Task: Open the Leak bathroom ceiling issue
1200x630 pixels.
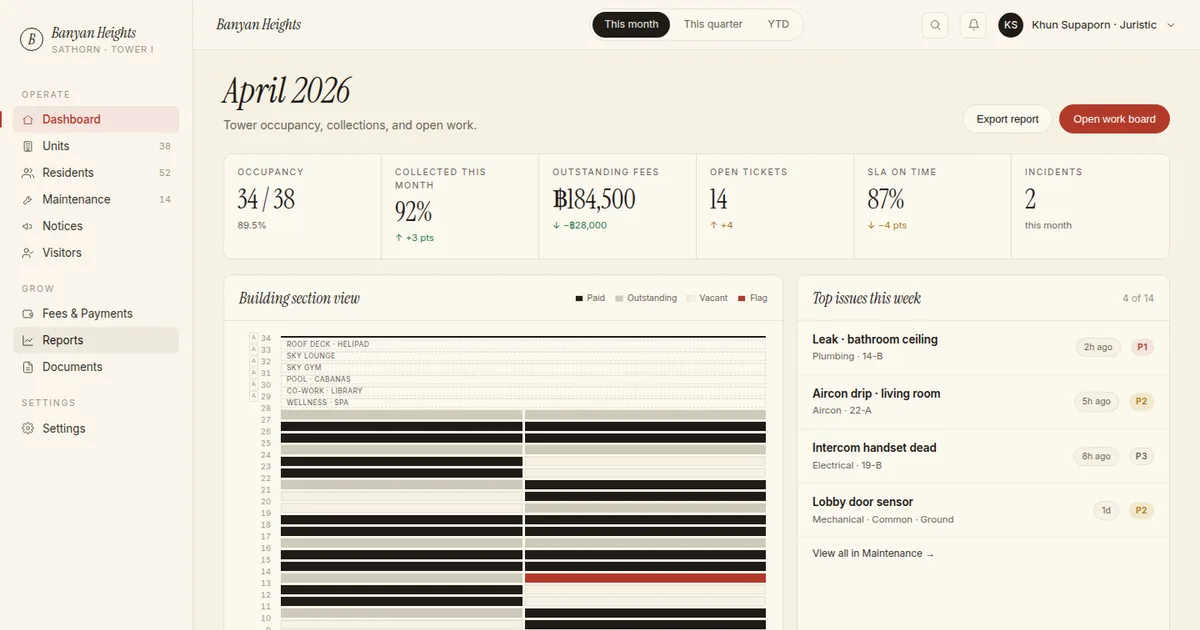Action: coord(983,348)
